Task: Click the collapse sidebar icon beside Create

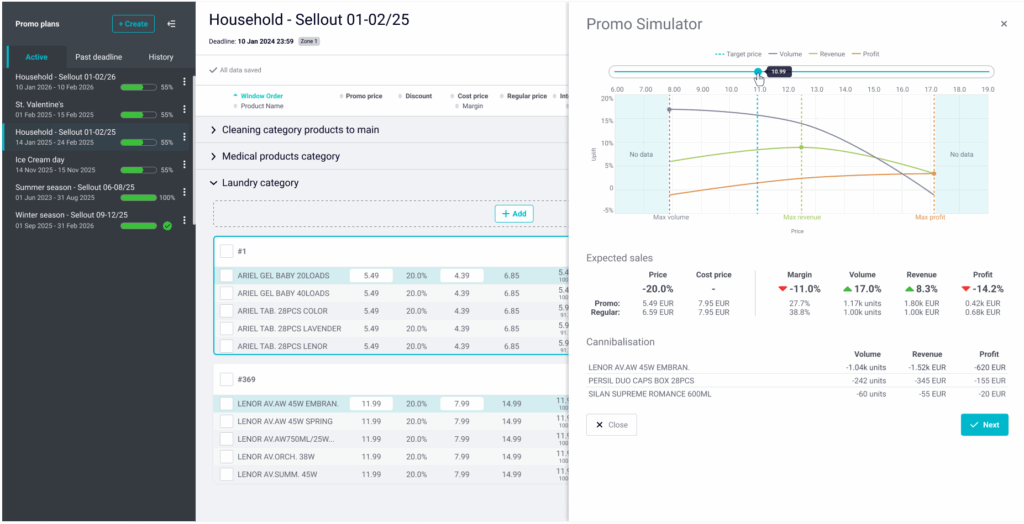Action: (x=172, y=24)
